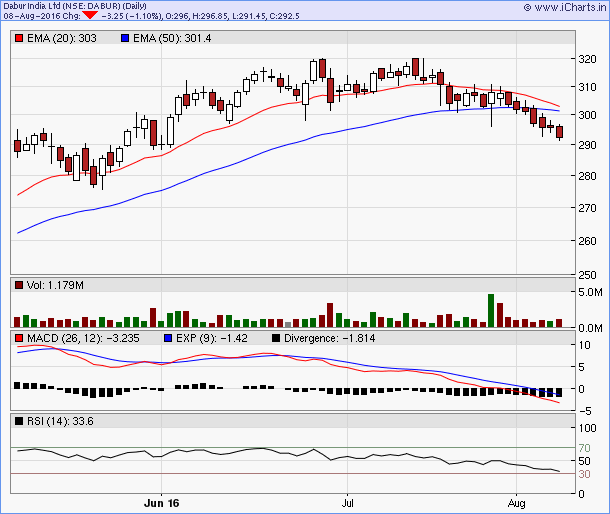Click the Aug date axis label
610x514 pixels.
click(516, 503)
